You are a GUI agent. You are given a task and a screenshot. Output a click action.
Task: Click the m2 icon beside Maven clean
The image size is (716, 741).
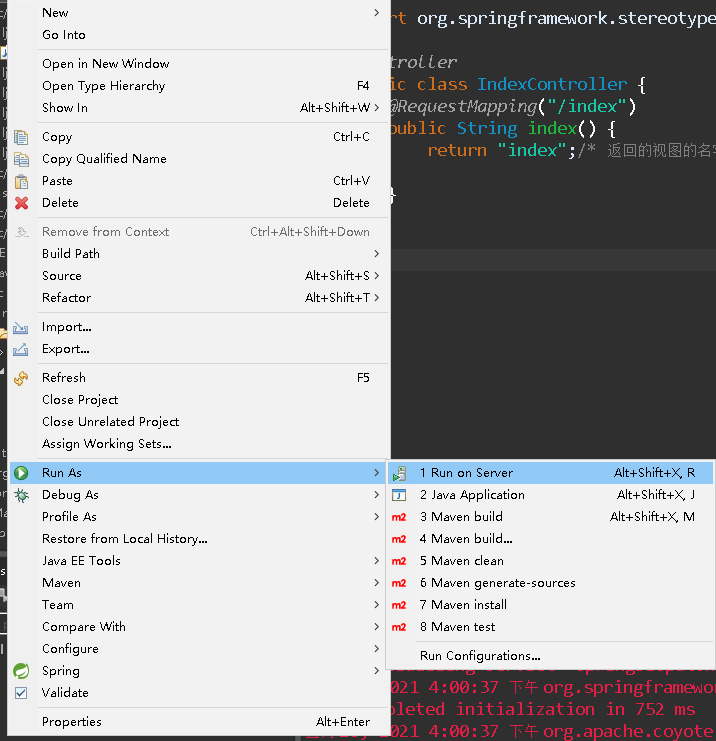point(399,561)
